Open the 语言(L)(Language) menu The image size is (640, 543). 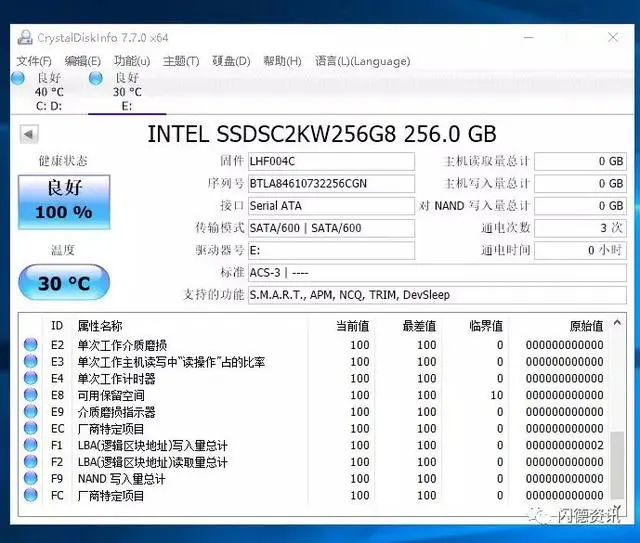click(348, 61)
